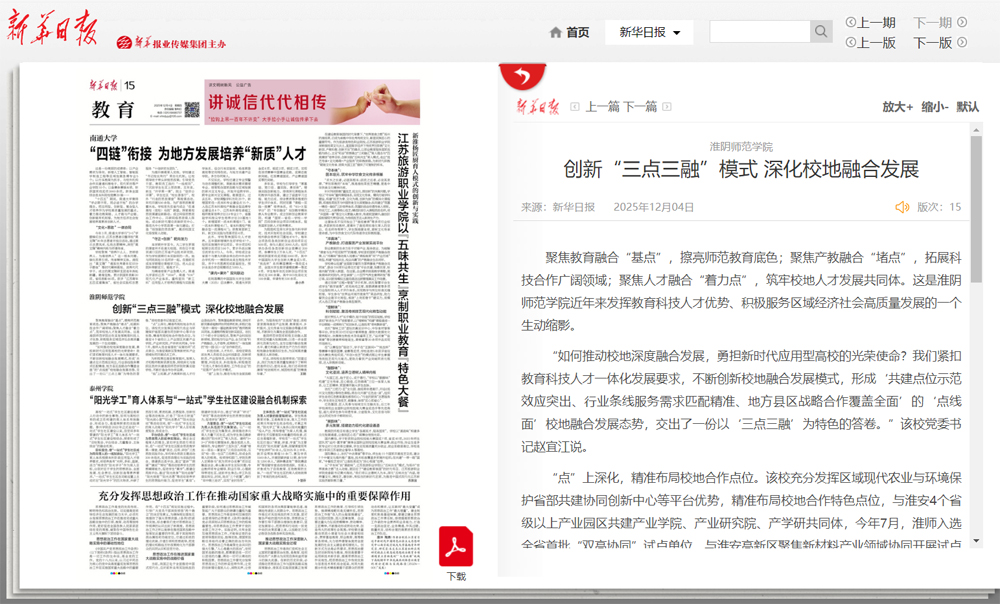Image resolution: width=1000 pixels, height=604 pixels.
Task: Switch to next page (下一版)
Action: click(x=938, y=43)
